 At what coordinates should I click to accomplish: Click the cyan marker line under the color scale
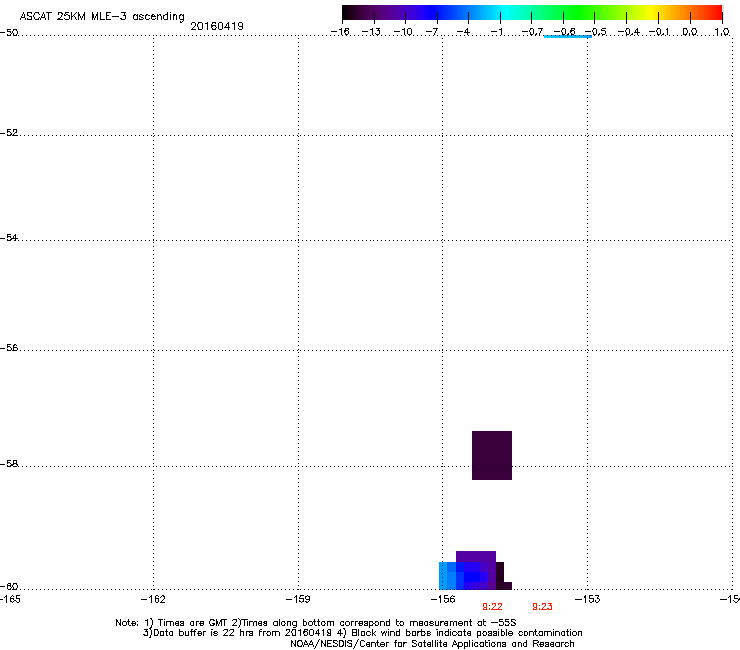coord(567,36)
